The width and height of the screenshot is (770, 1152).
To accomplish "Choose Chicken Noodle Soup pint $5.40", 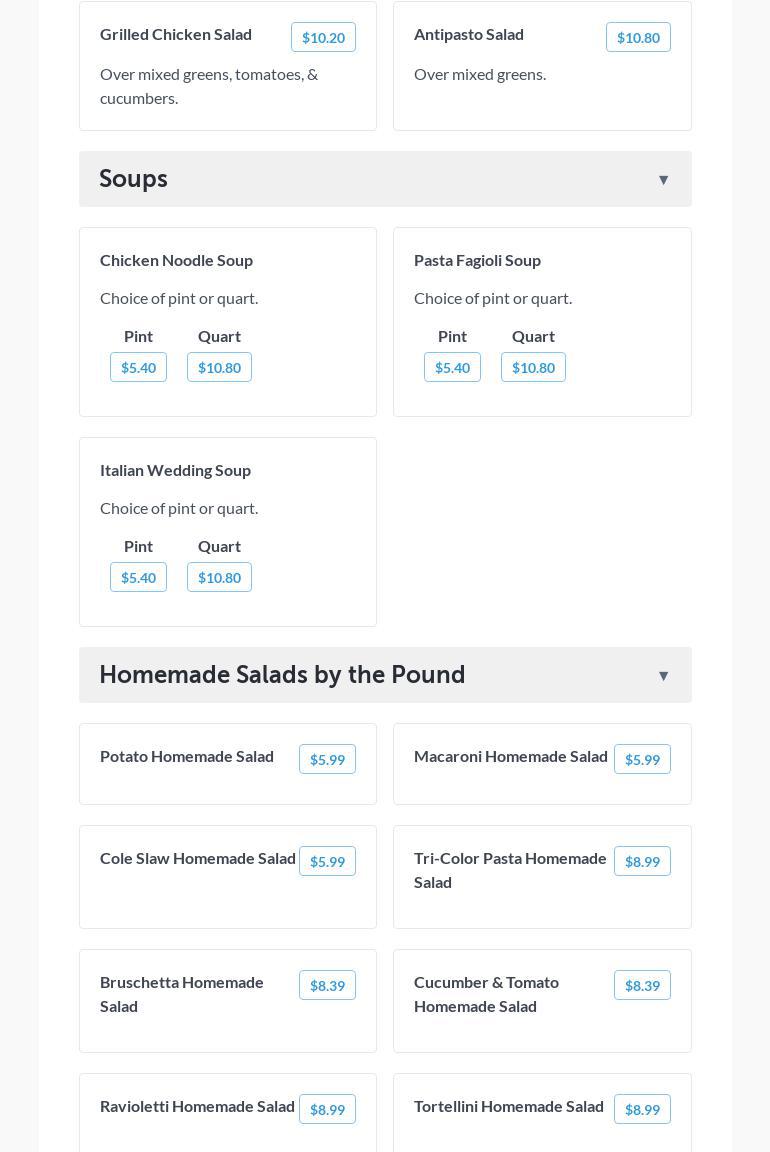I will 138,368.
